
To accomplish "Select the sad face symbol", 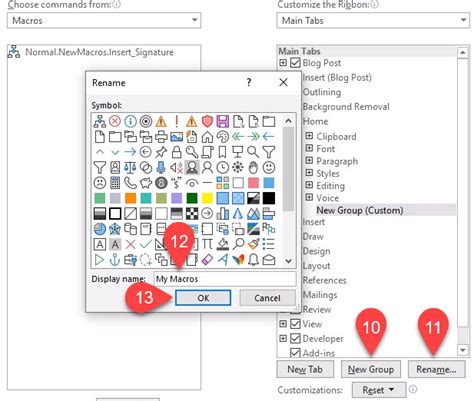I will click(x=100, y=183).
